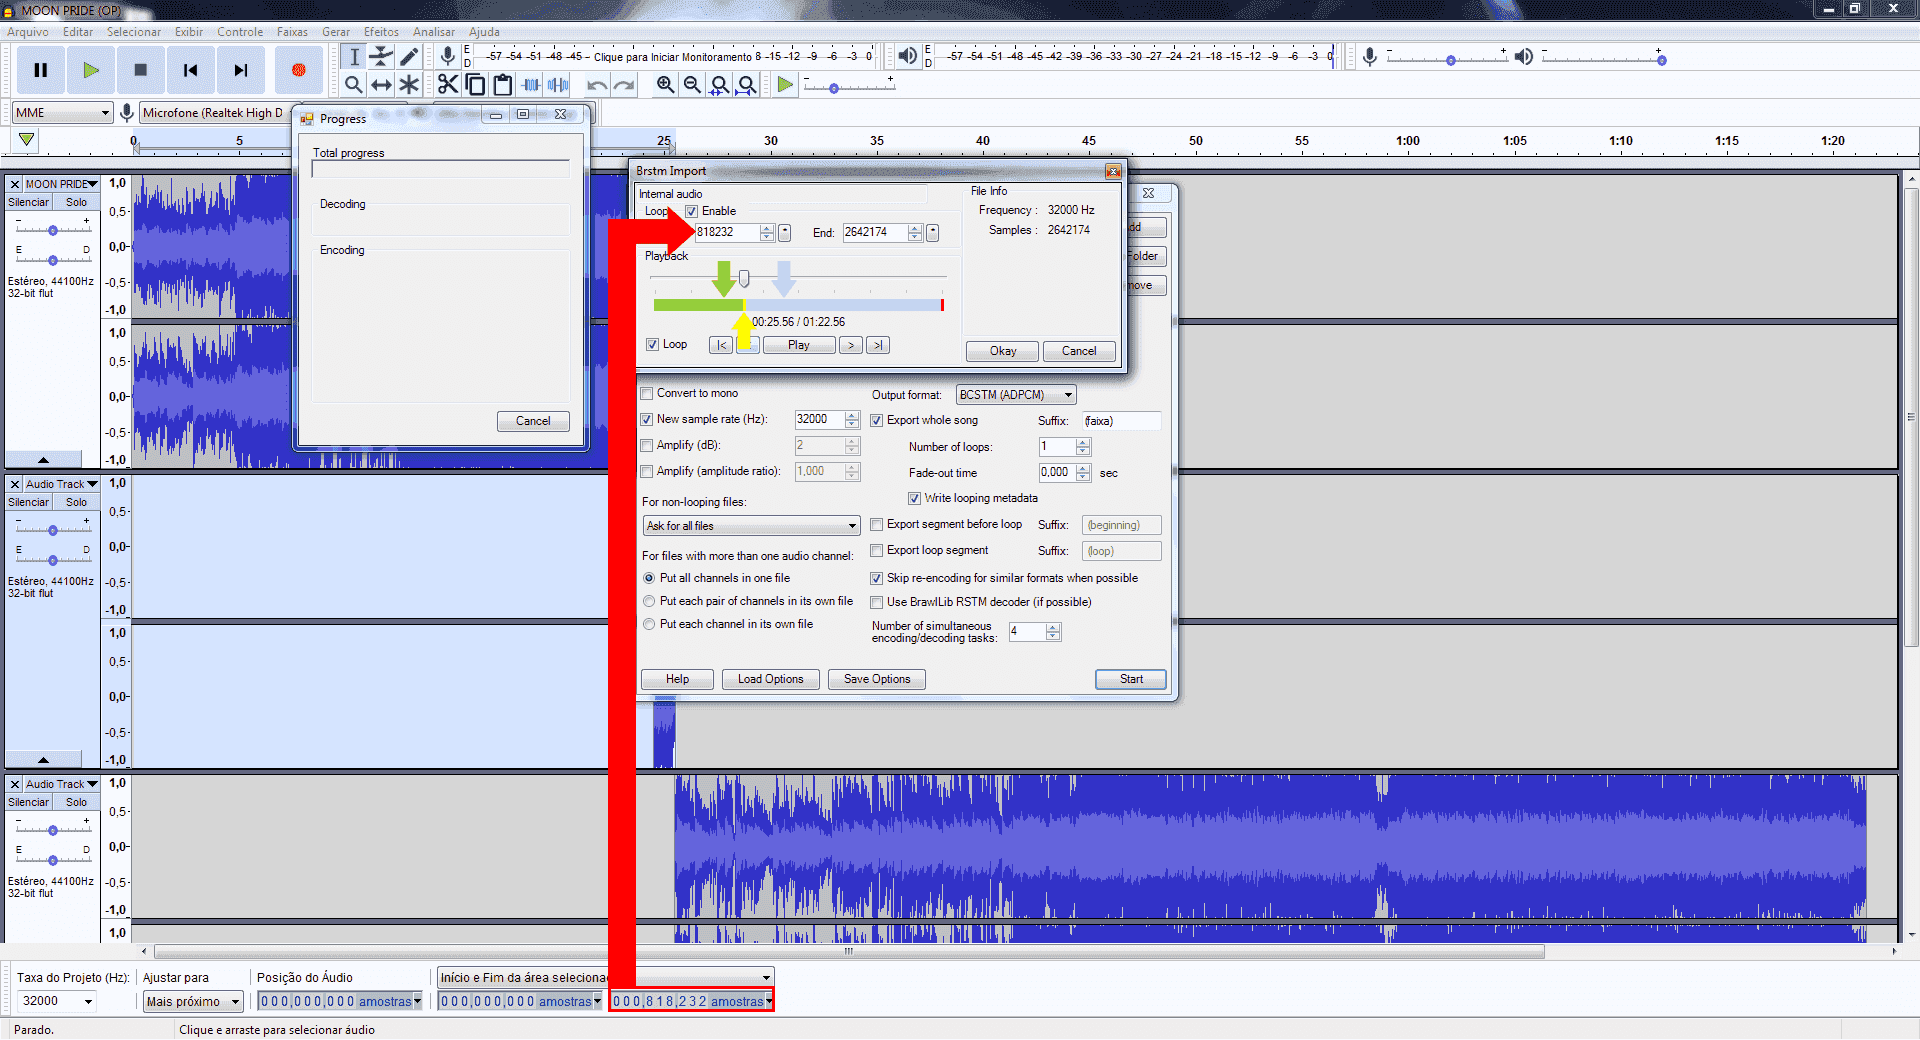Open the Arquivo menu
This screenshot has width=1920, height=1040.
point(28,32)
